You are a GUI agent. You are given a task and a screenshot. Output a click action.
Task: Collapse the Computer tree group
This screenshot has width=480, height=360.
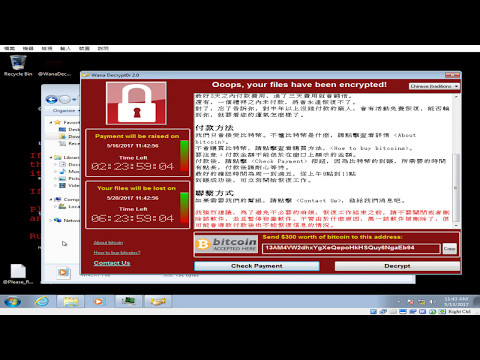coord(51,199)
